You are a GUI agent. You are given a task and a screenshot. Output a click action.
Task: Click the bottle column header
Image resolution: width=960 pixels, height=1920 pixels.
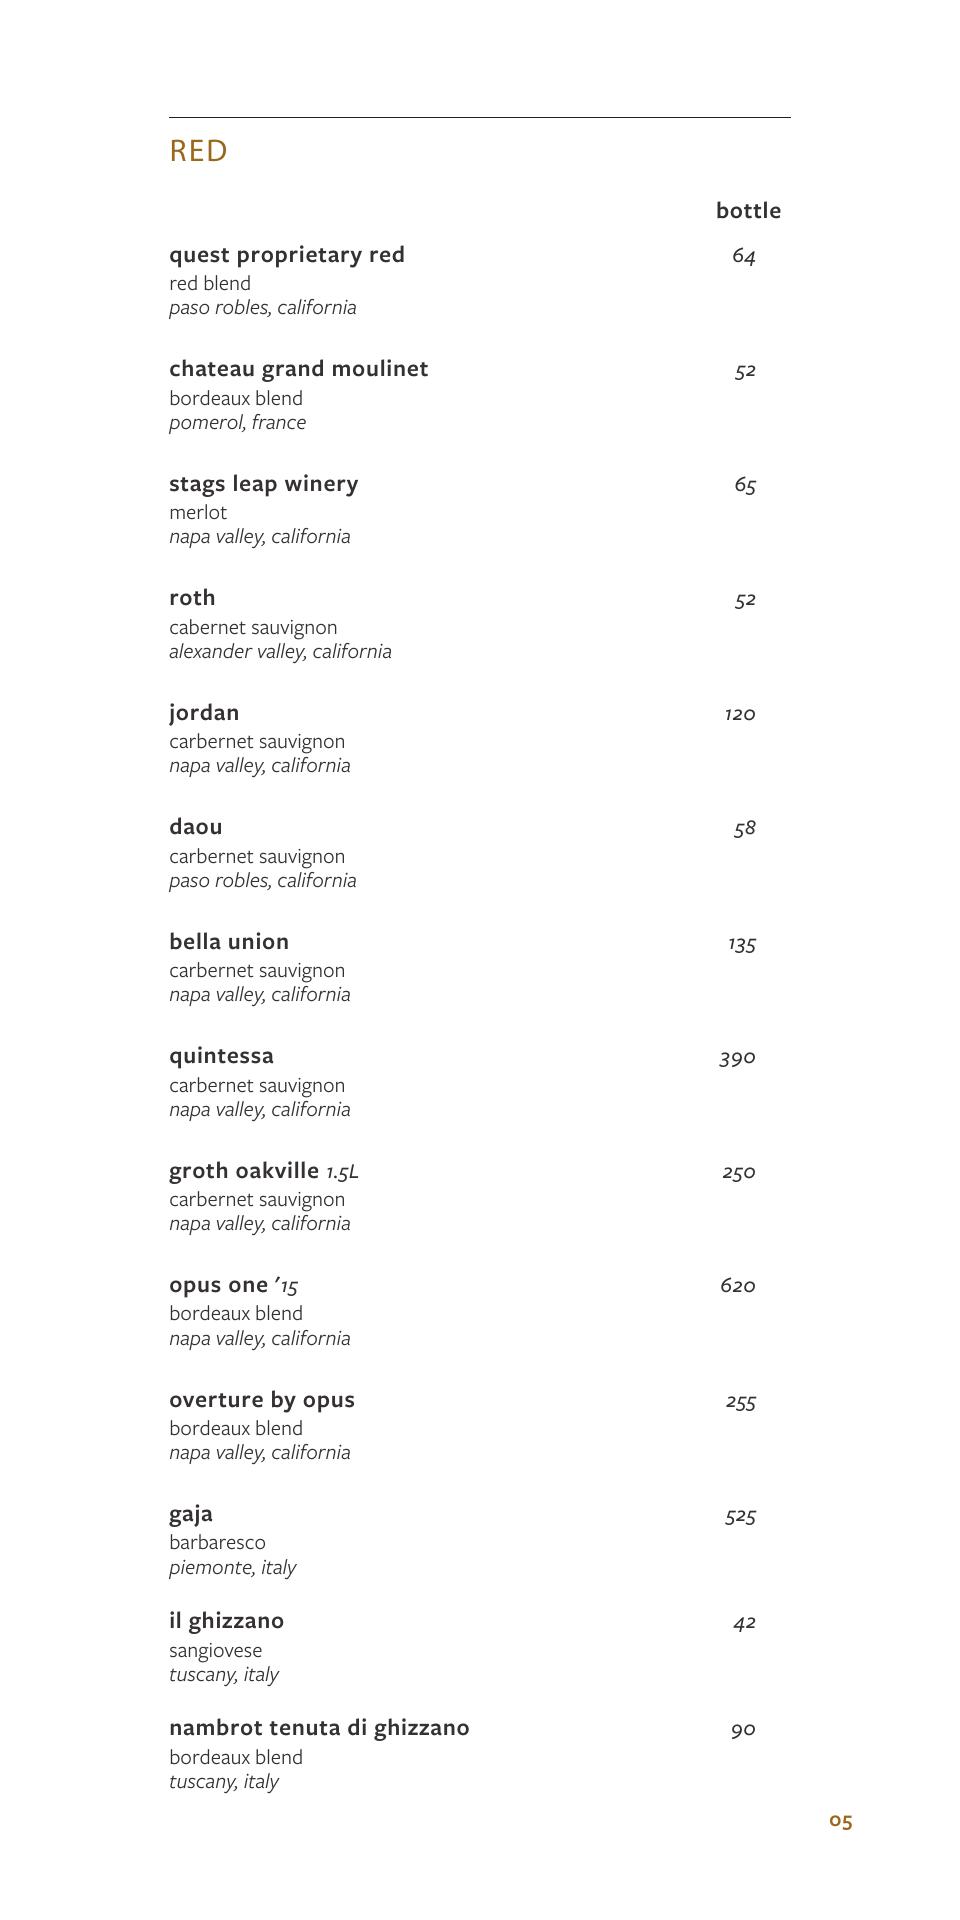(x=748, y=211)
